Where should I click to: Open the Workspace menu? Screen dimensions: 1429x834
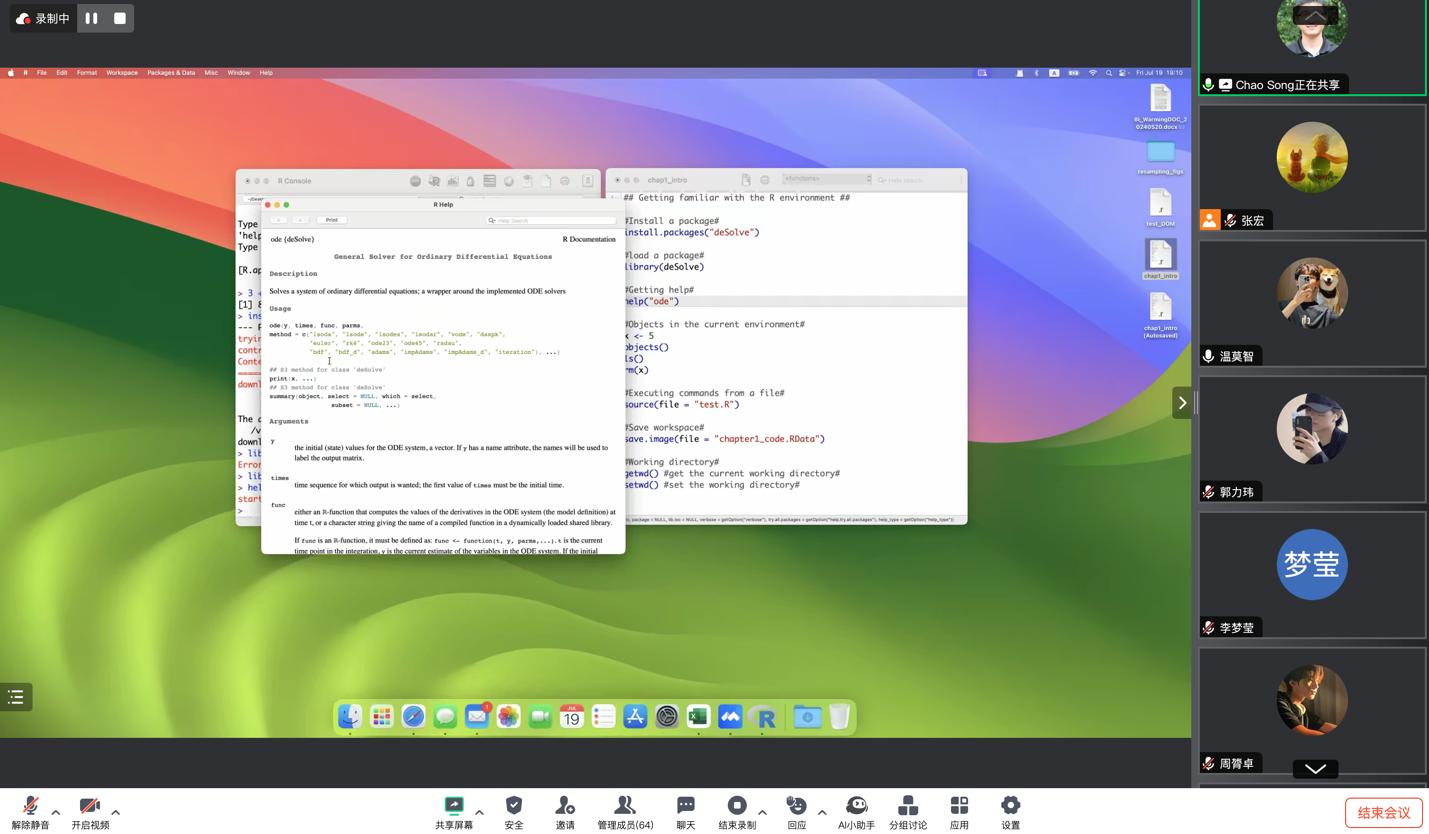[x=122, y=73]
